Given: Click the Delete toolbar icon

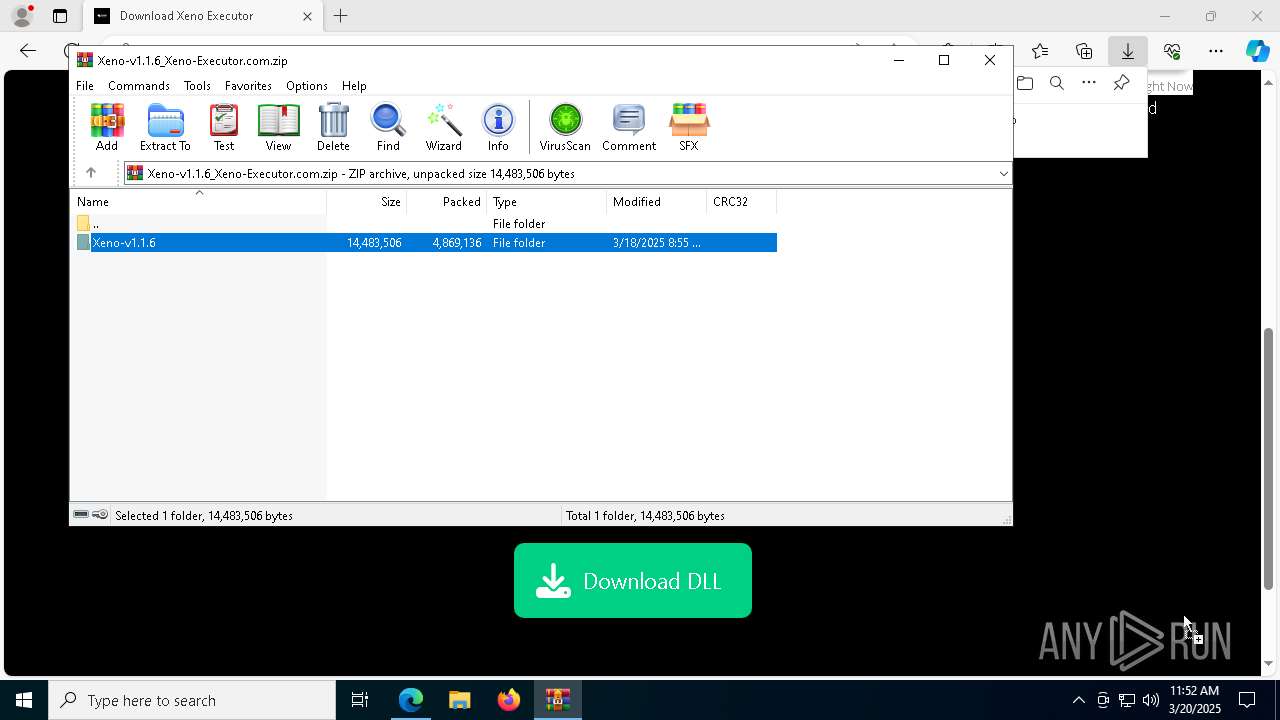Looking at the screenshot, I should click(333, 127).
